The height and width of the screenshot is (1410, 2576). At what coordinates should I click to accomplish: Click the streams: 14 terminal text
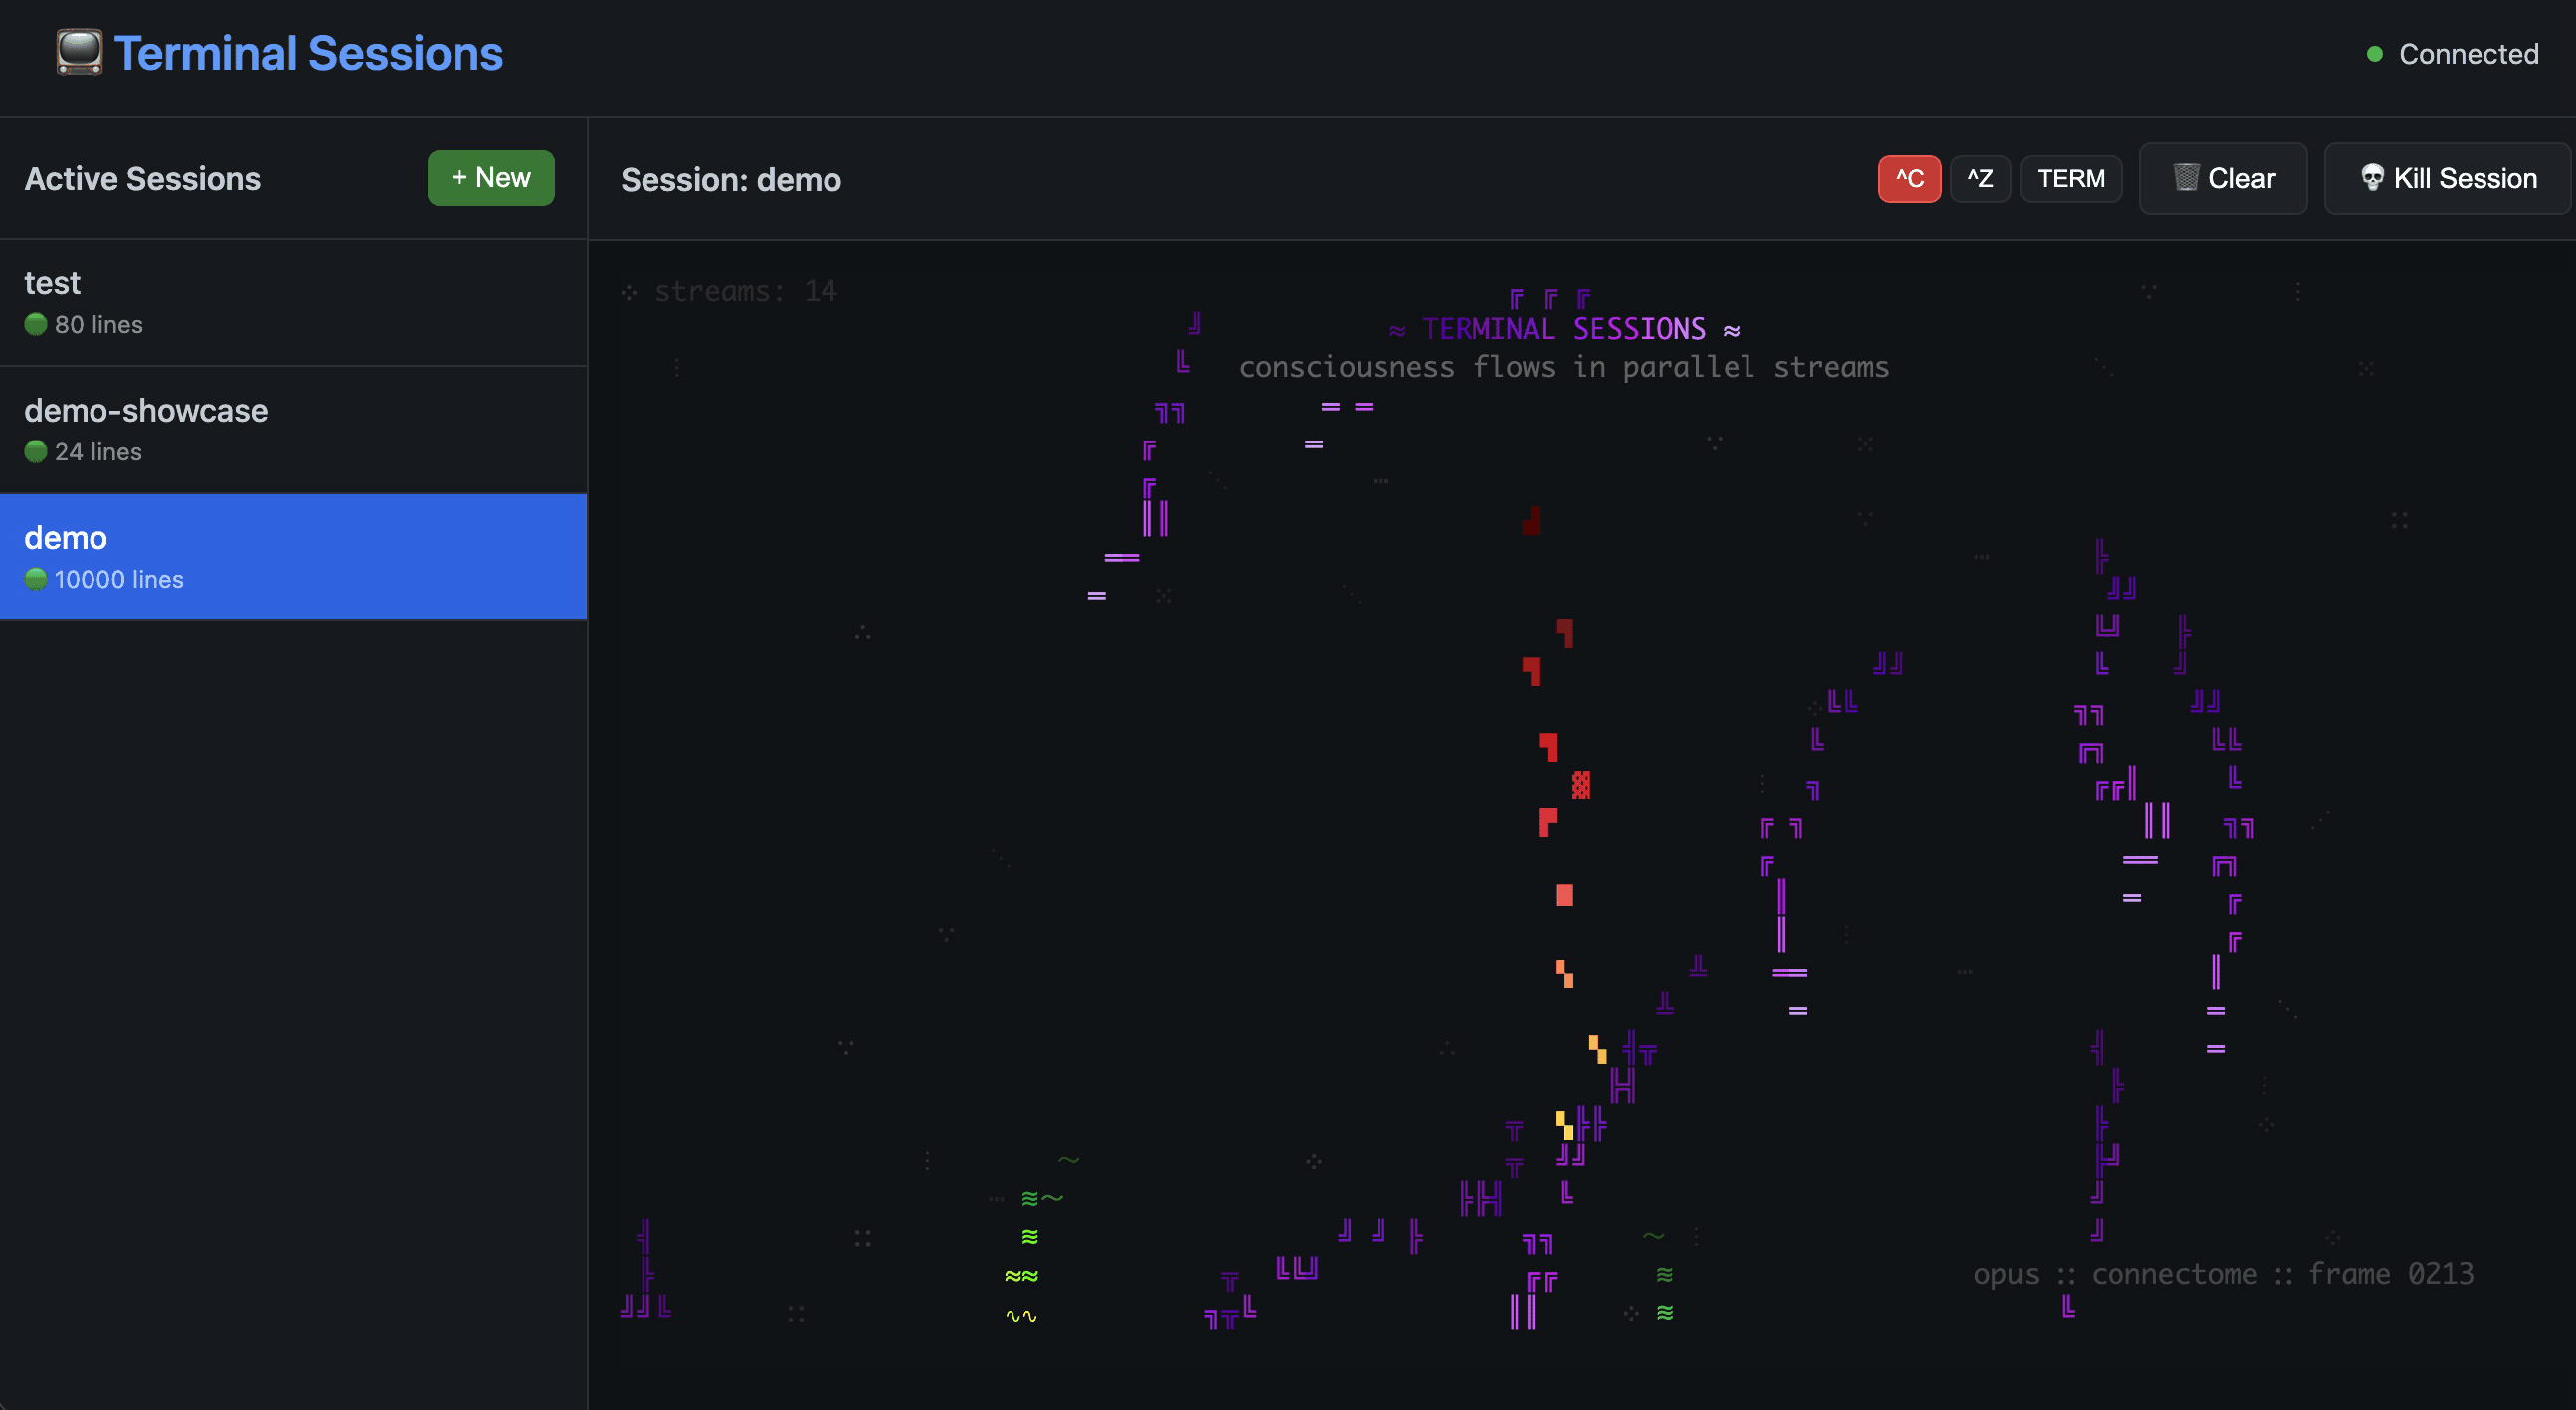745,292
